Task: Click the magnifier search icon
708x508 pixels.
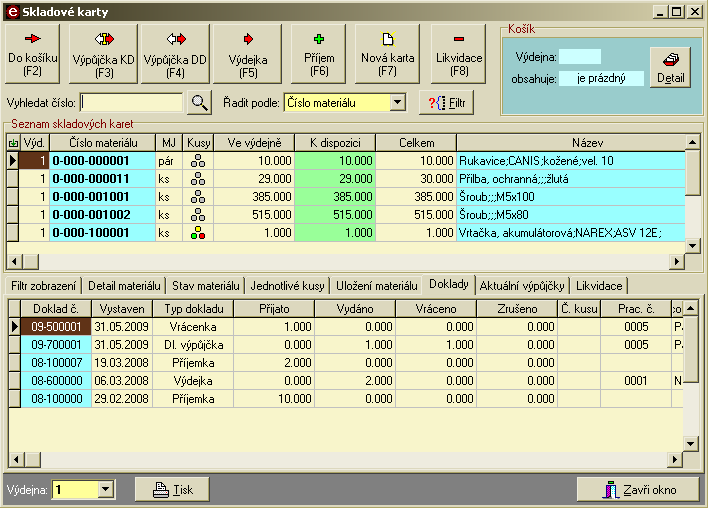Action: 200,102
